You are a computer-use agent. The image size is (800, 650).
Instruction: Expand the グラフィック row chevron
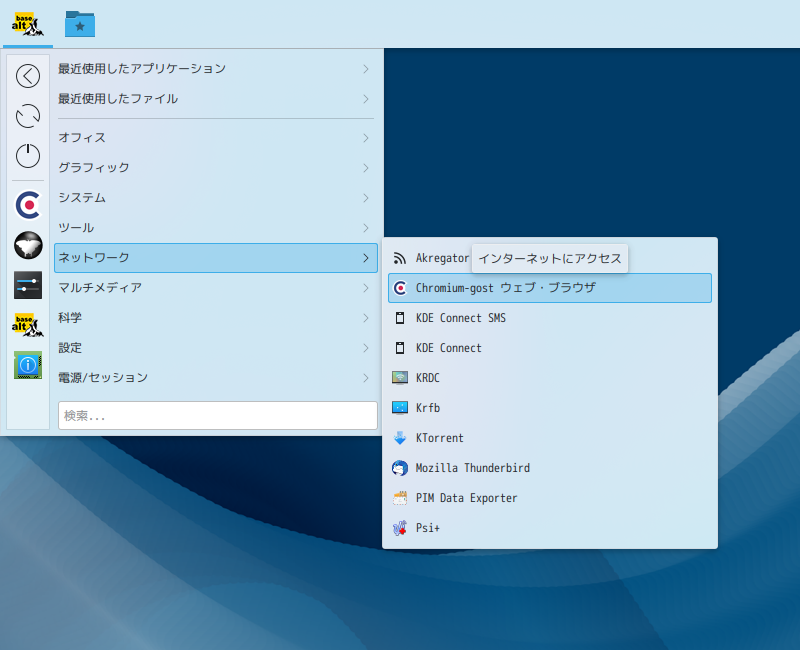coord(366,168)
